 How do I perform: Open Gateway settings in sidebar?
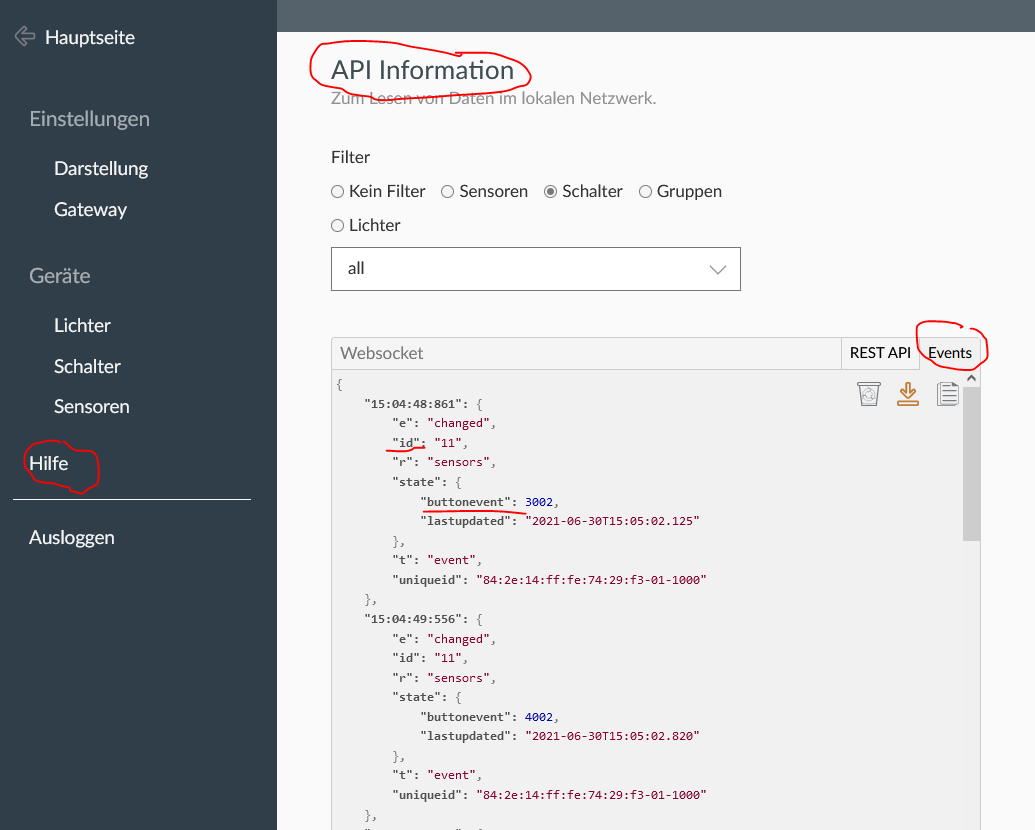90,209
